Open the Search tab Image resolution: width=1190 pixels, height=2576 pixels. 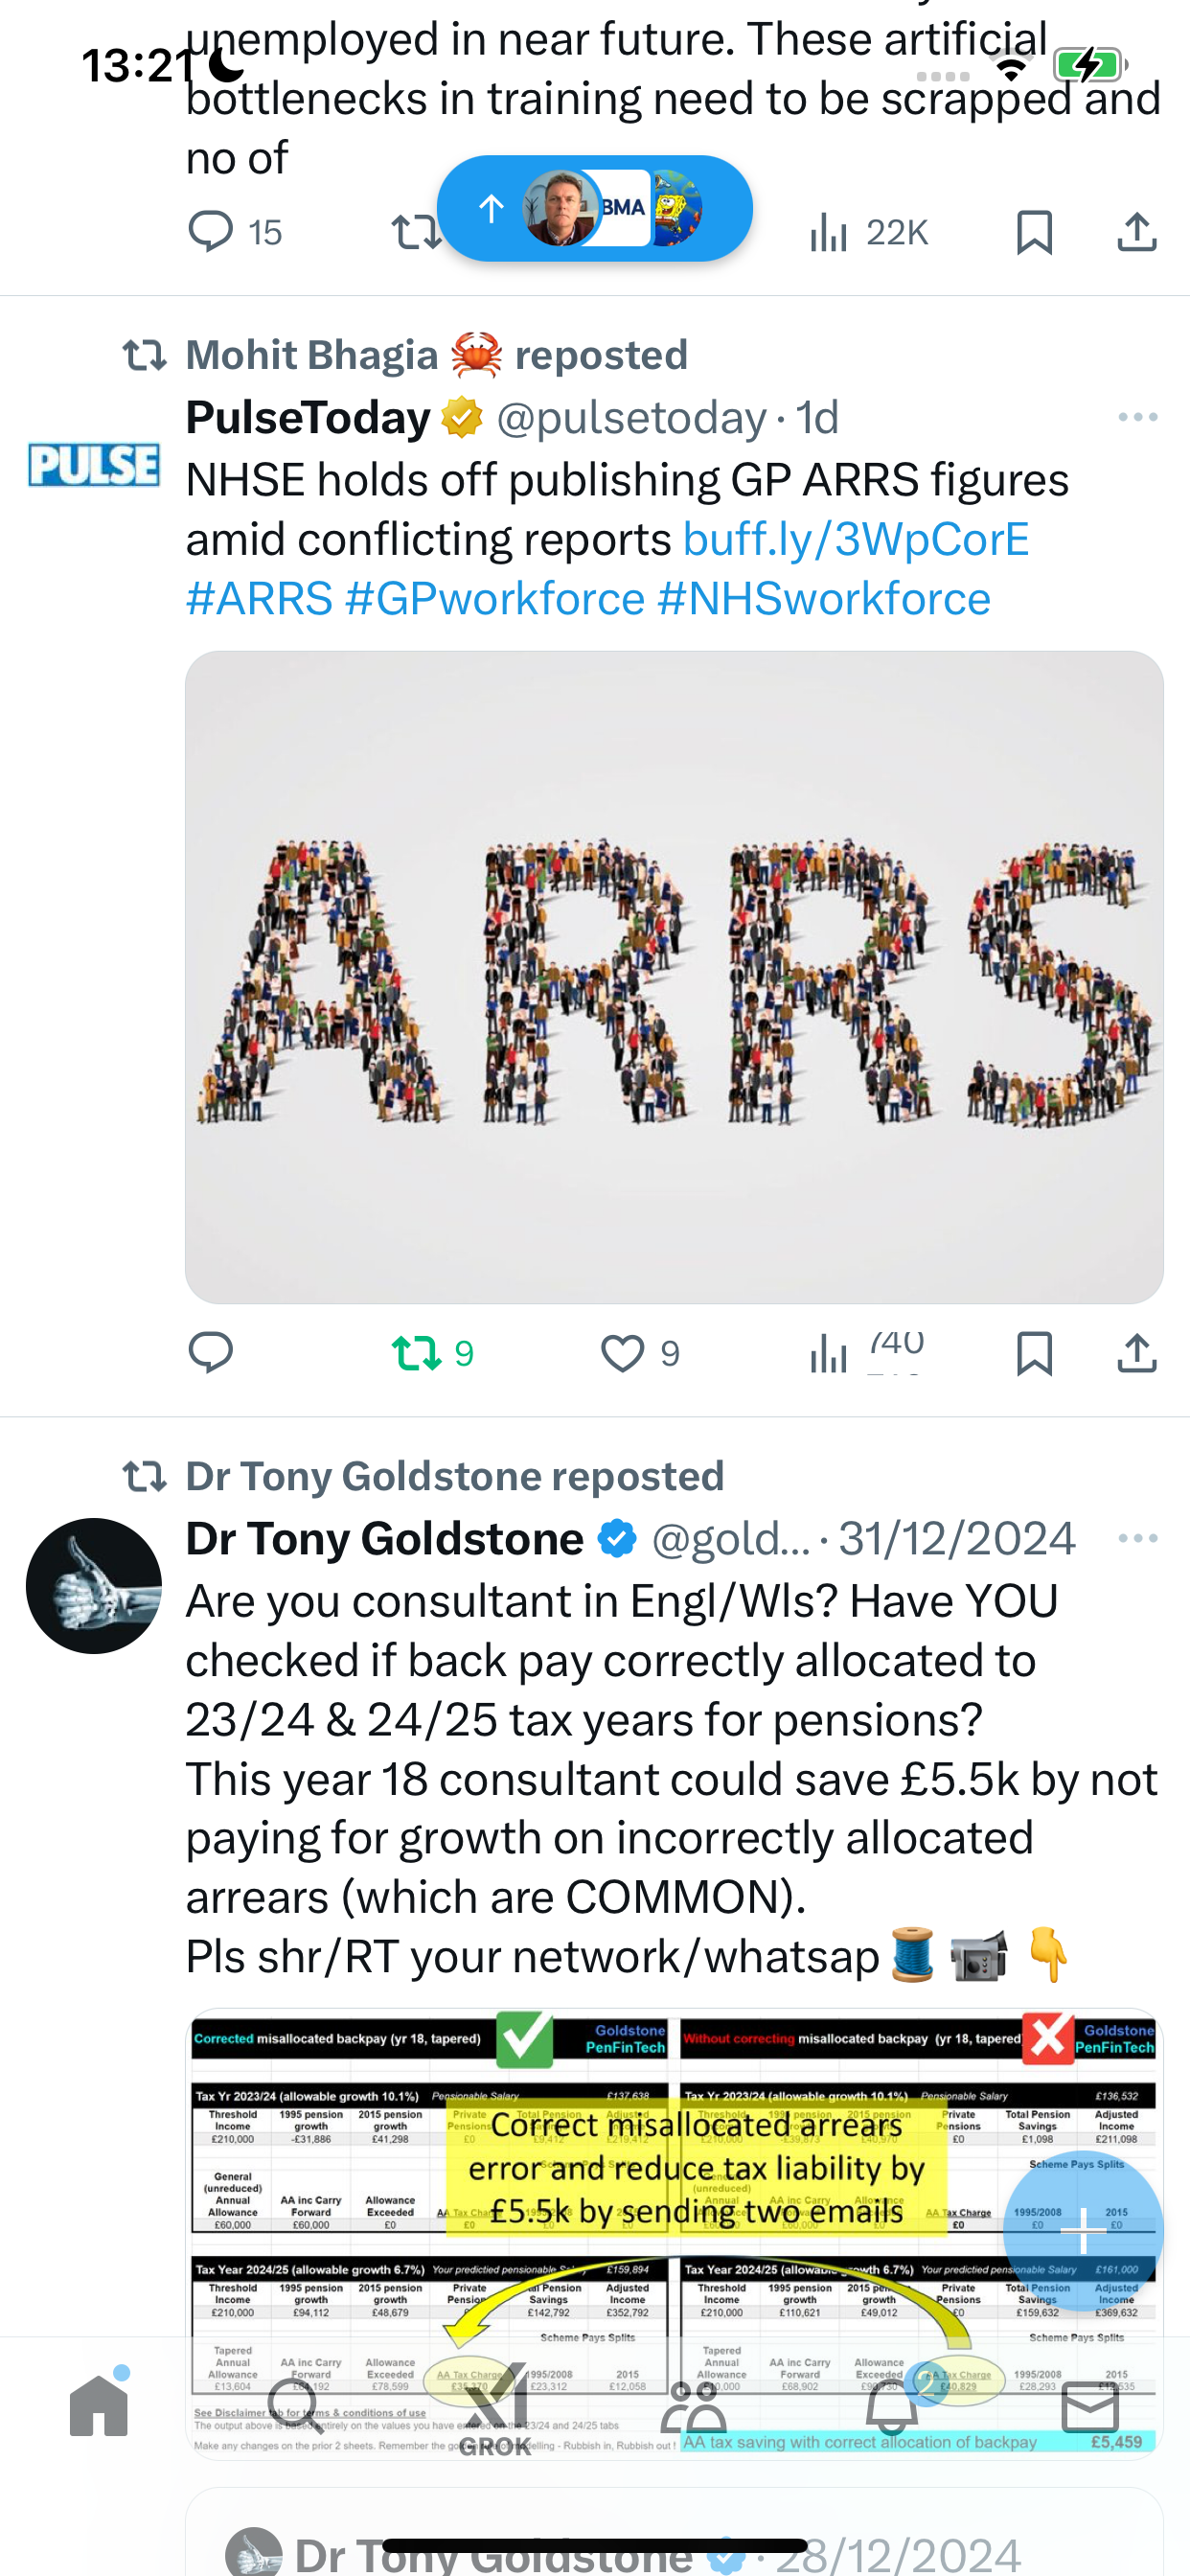pyautogui.click(x=296, y=2406)
